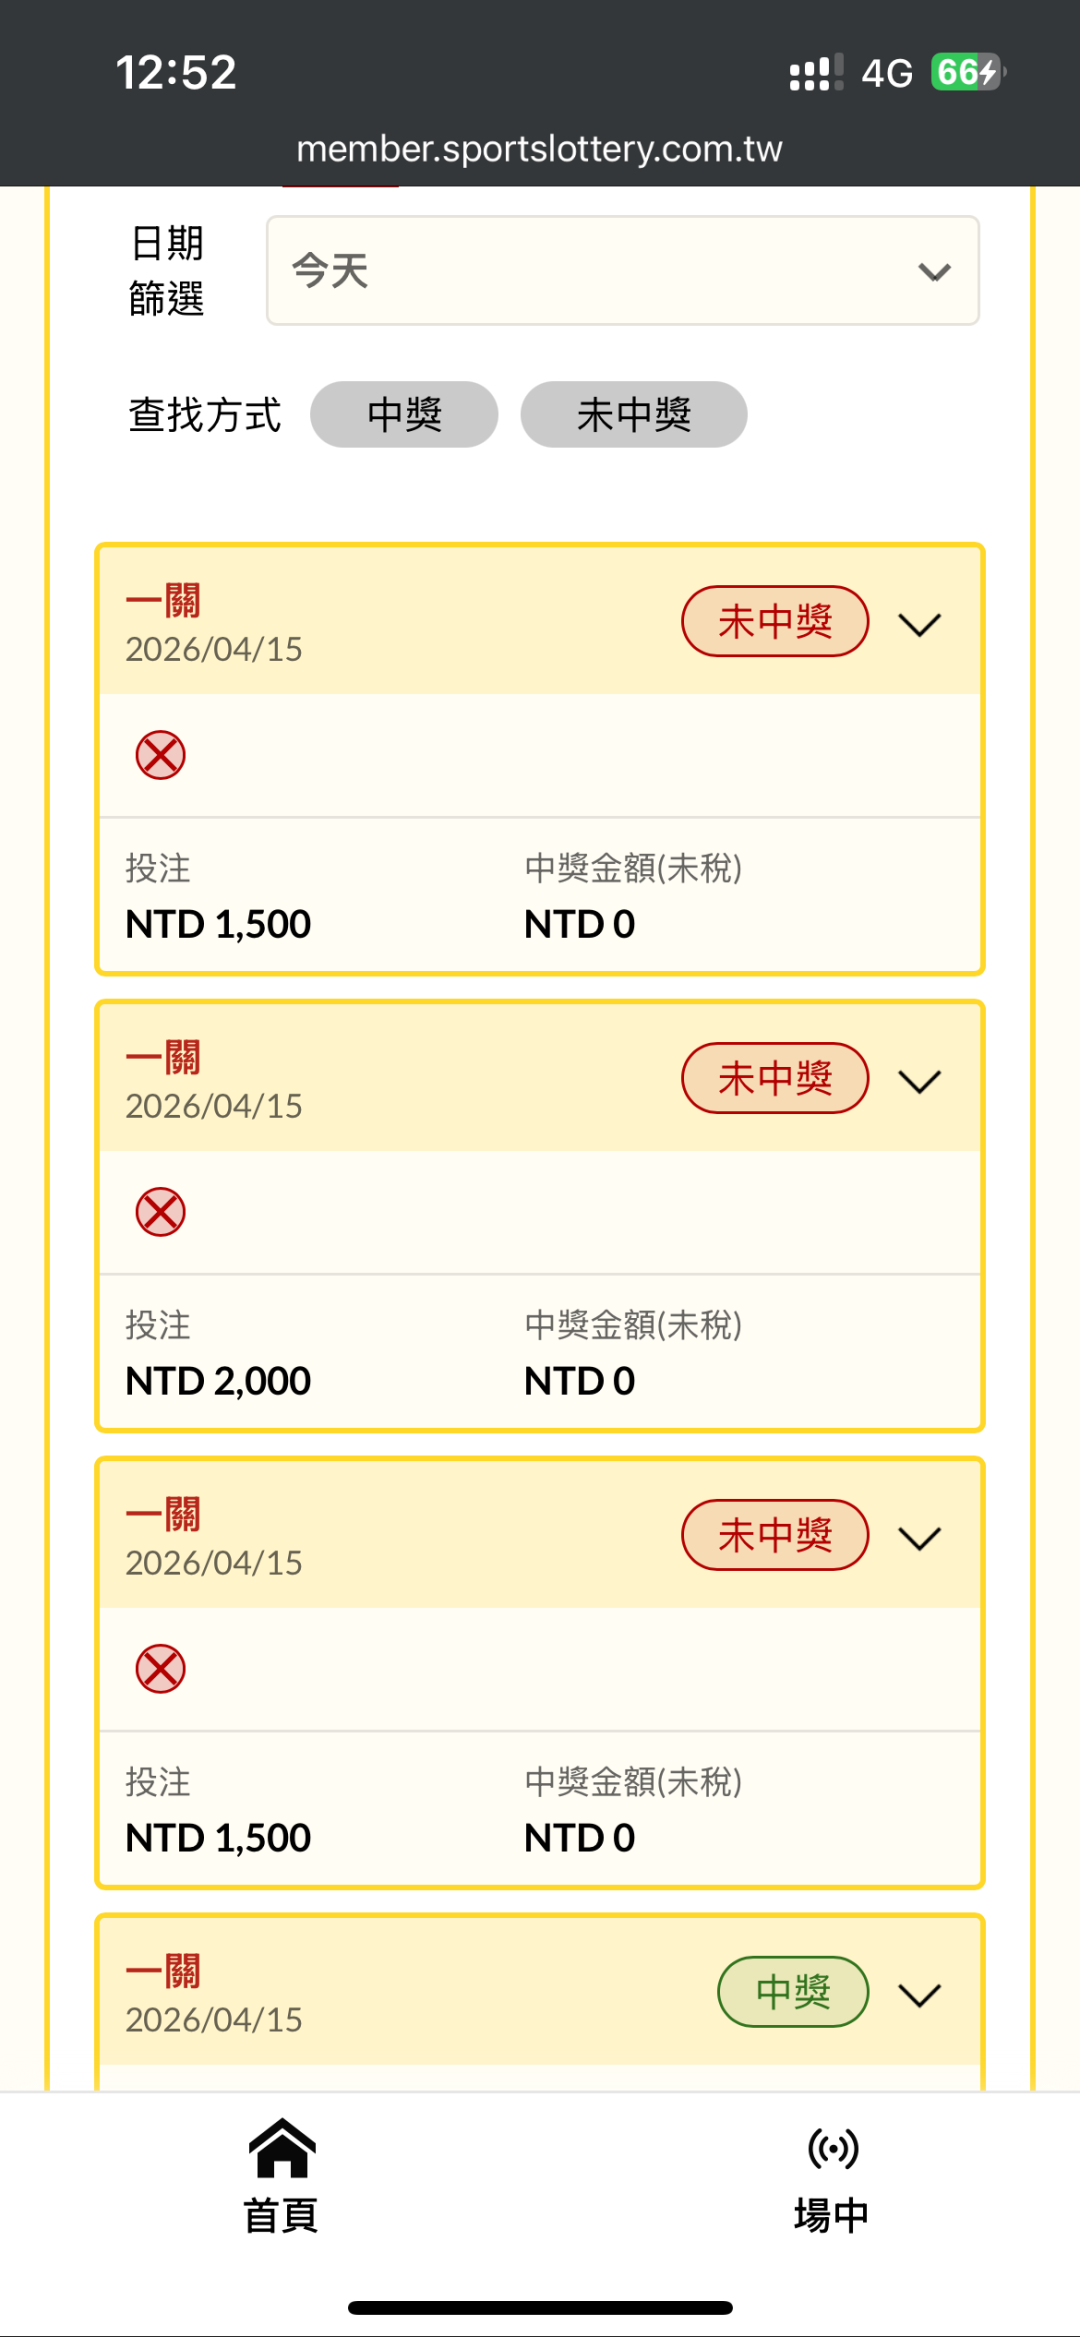This screenshot has width=1080, height=2337.
Task: Click red X icon in first bet card
Action: pos(160,755)
